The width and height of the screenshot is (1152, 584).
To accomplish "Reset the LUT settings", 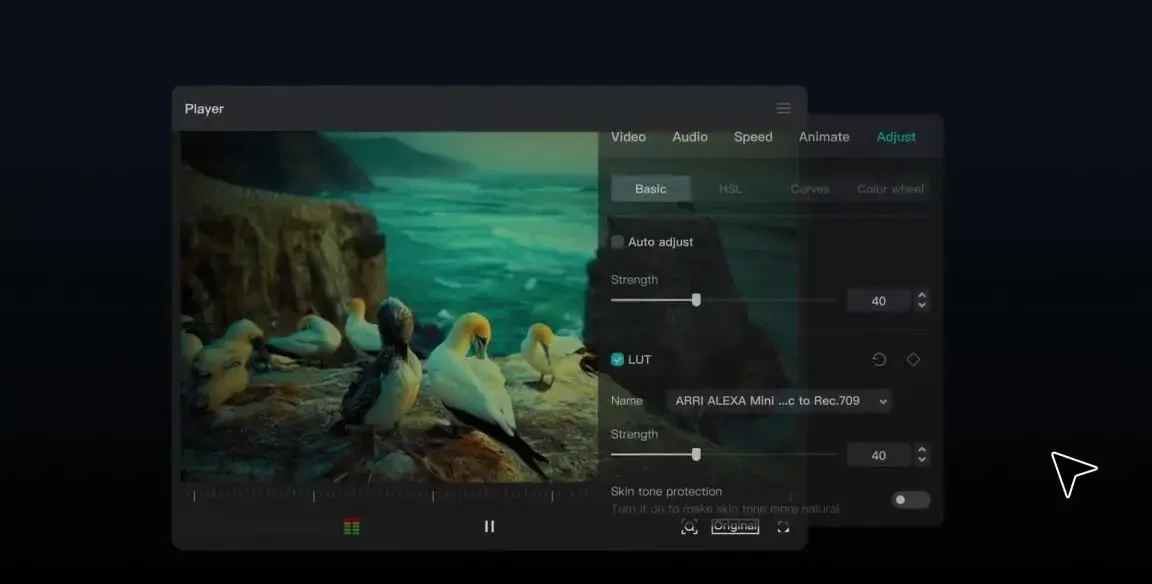I will point(879,359).
